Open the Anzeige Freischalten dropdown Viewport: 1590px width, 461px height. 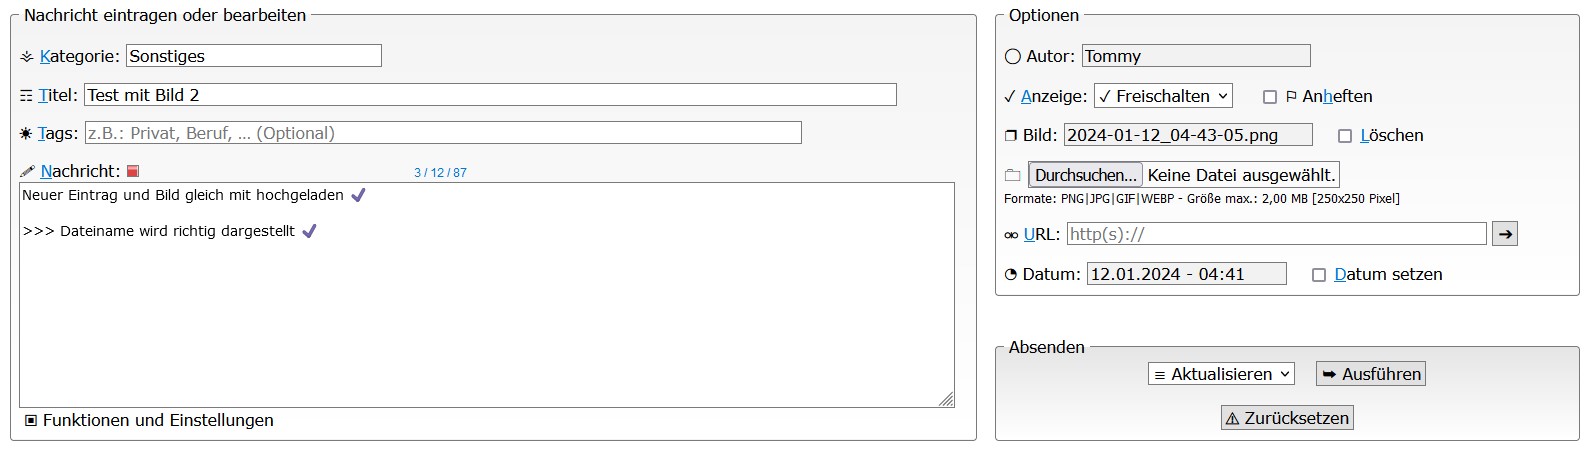pyautogui.click(x=1163, y=96)
